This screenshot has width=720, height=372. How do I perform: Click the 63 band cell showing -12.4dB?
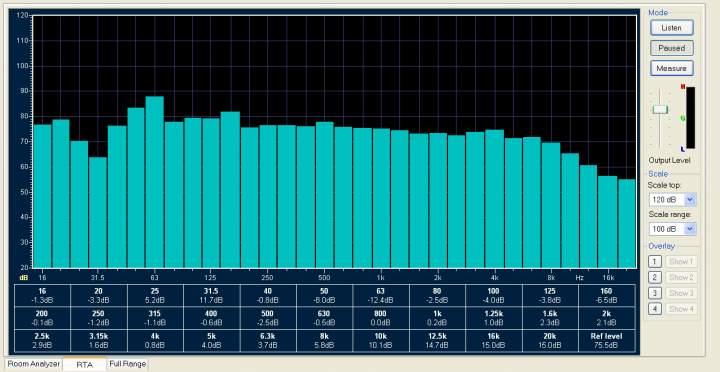[381, 295]
